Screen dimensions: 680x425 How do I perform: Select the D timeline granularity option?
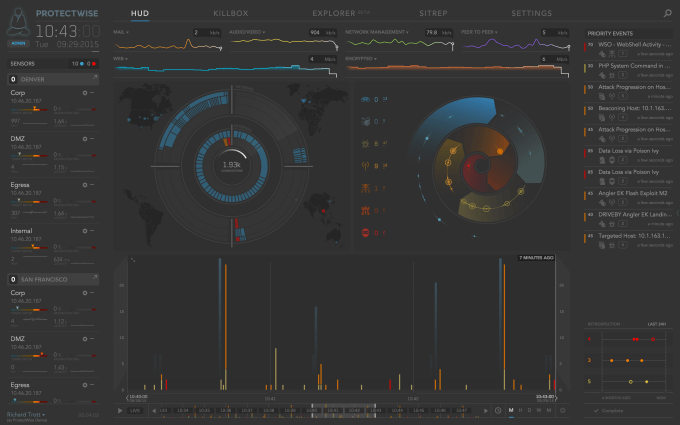click(x=529, y=410)
